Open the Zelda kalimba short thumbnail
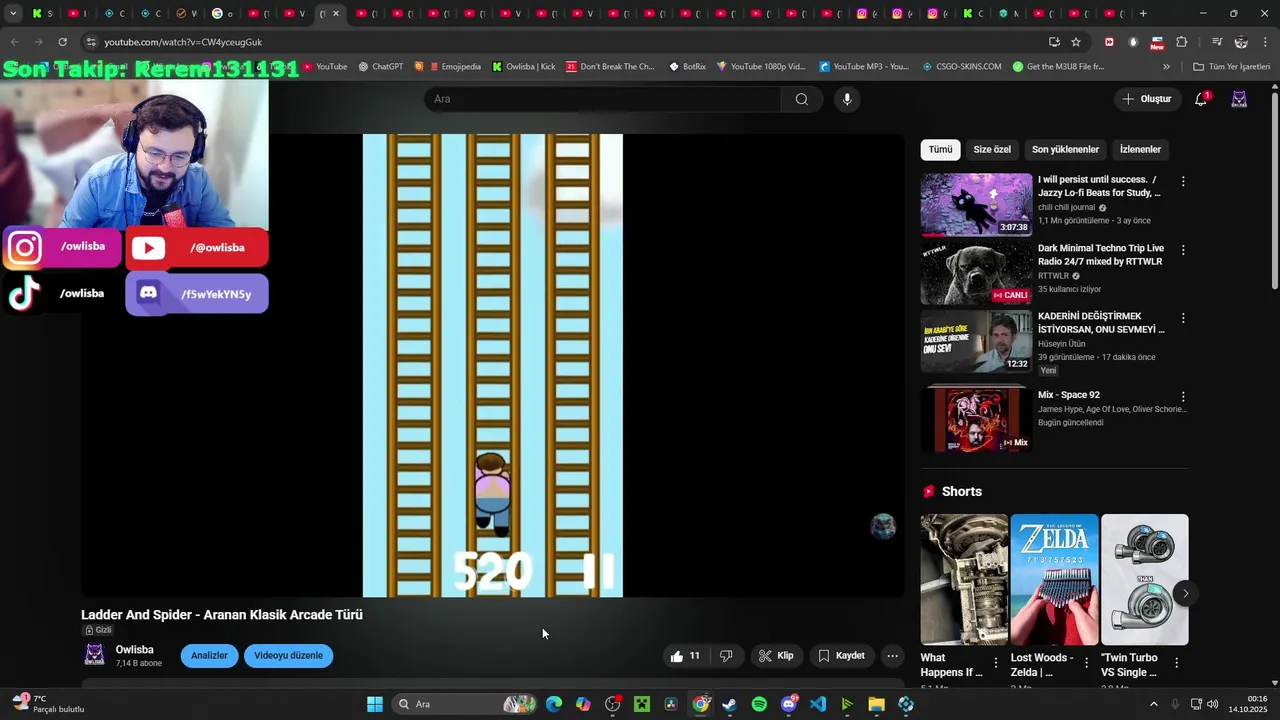The height and width of the screenshot is (720, 1280). (x=1054, y=579)
